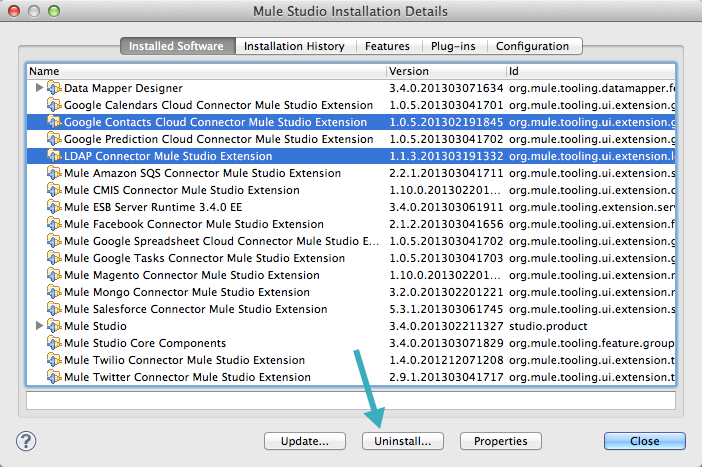Viewport: 702px width, 467px height.
Task: Click the Google Prediction Cloud Connector icon
Action: (54, 139)
